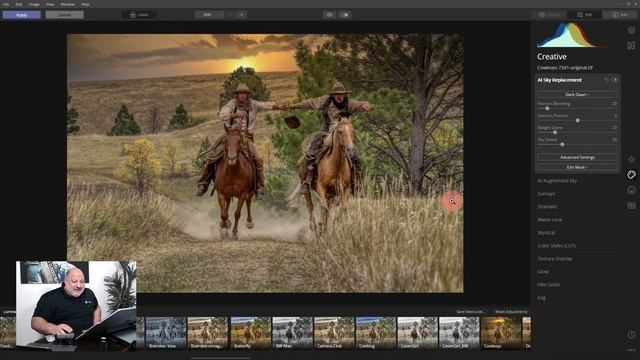Switch to the Info tab
Image resolution: width=640 pixels, height=360 pixels.
click(620, 15)
